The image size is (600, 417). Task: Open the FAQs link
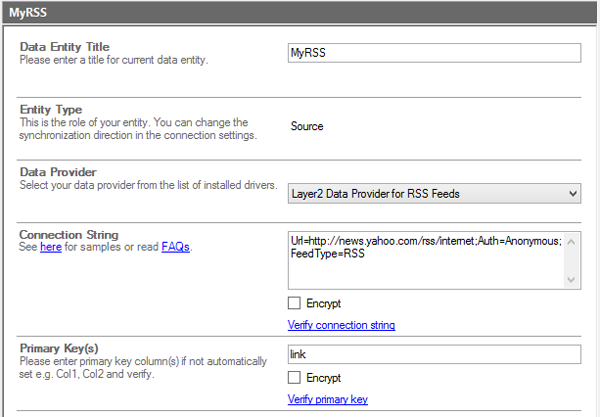pos(175,247)
